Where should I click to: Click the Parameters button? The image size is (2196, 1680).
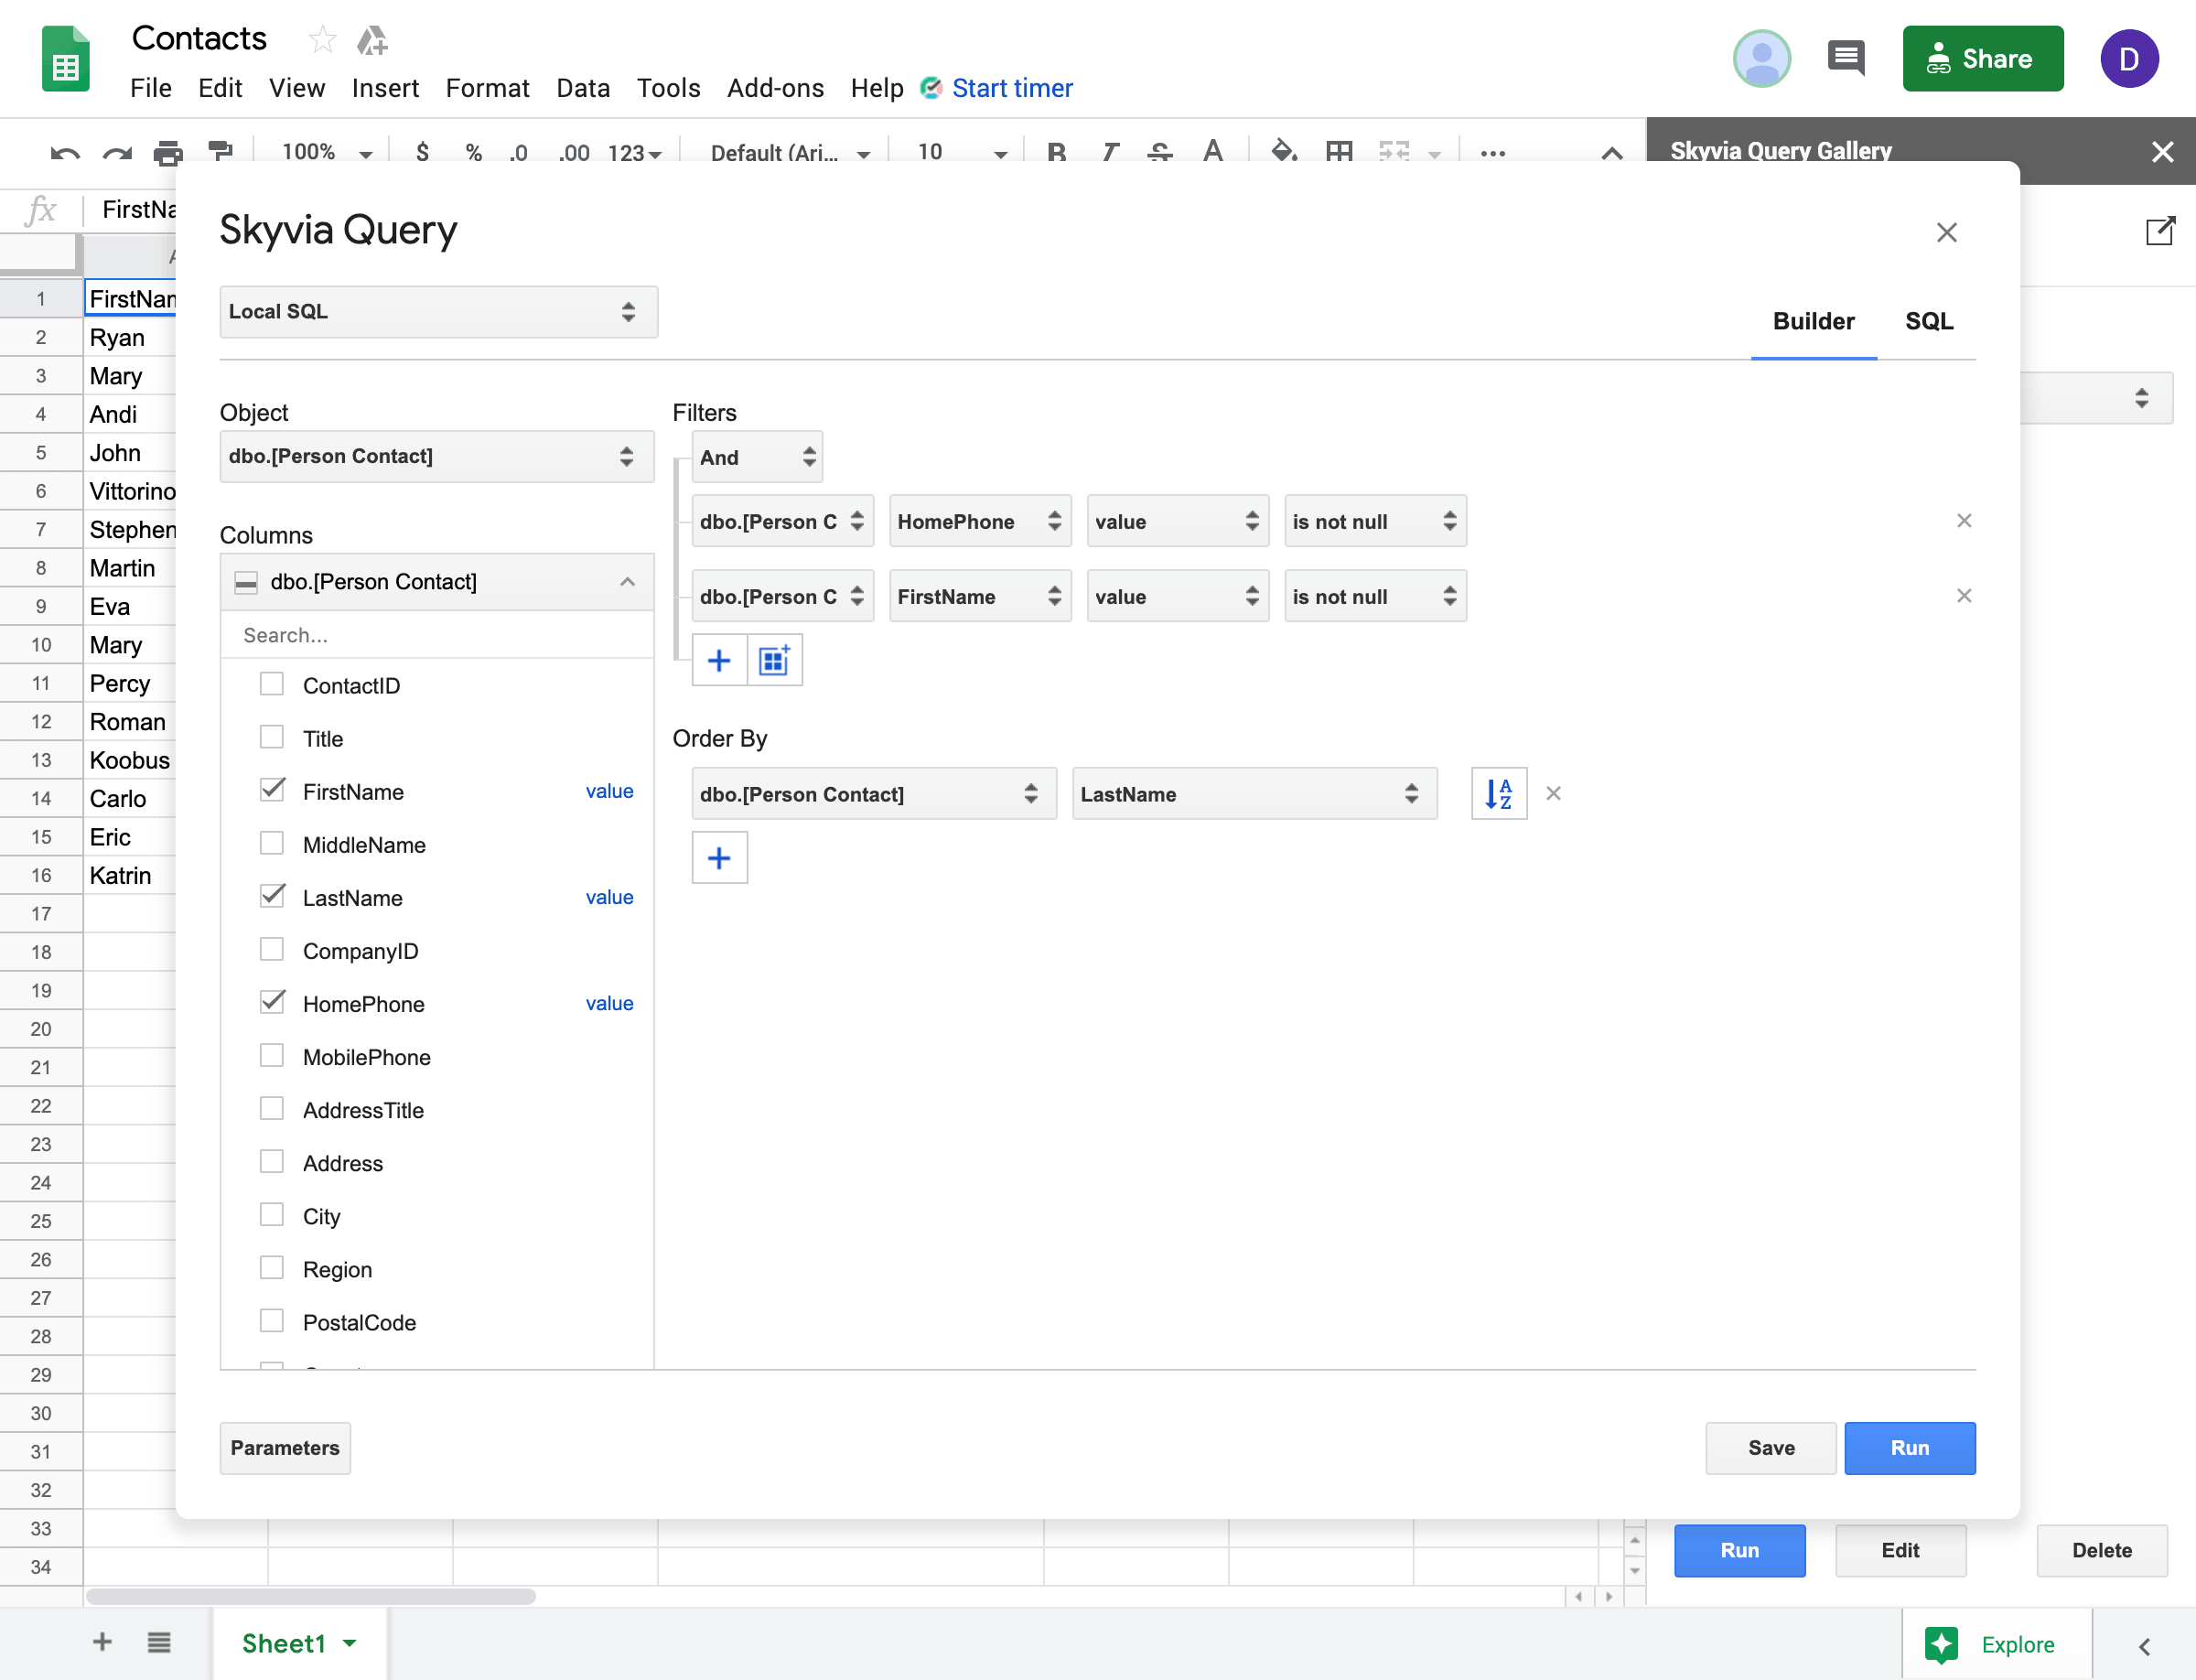285,1448
